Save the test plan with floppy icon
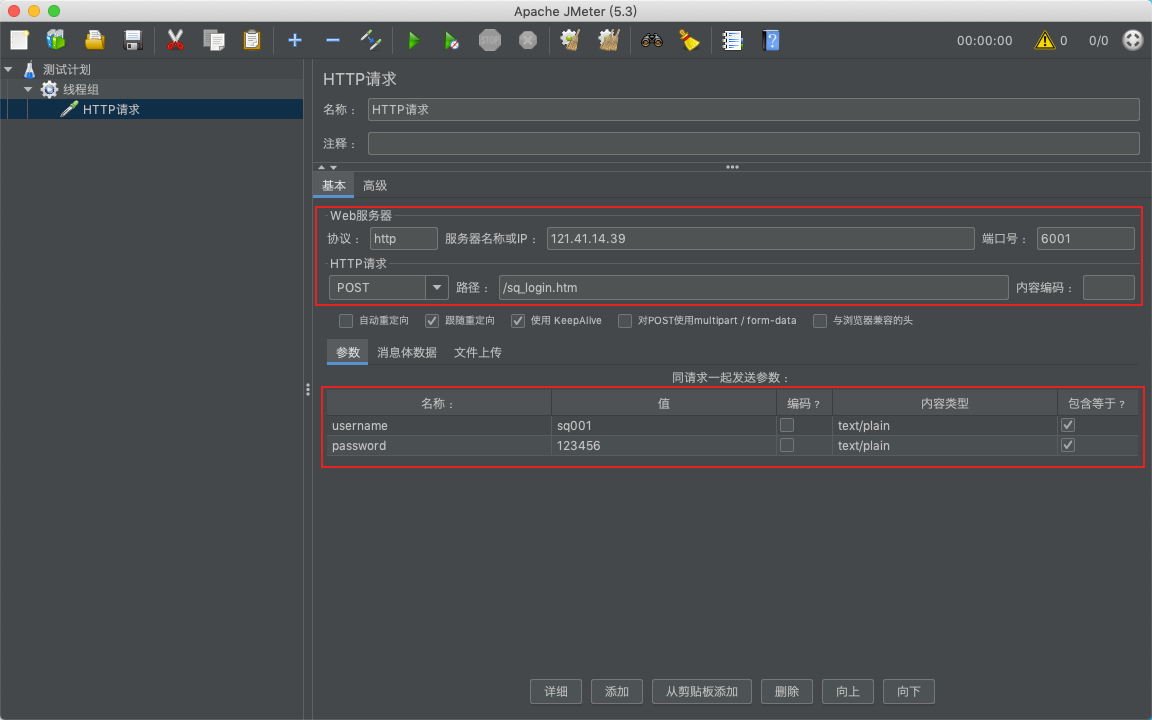The image size is (1152, 720). coord(133,40)
